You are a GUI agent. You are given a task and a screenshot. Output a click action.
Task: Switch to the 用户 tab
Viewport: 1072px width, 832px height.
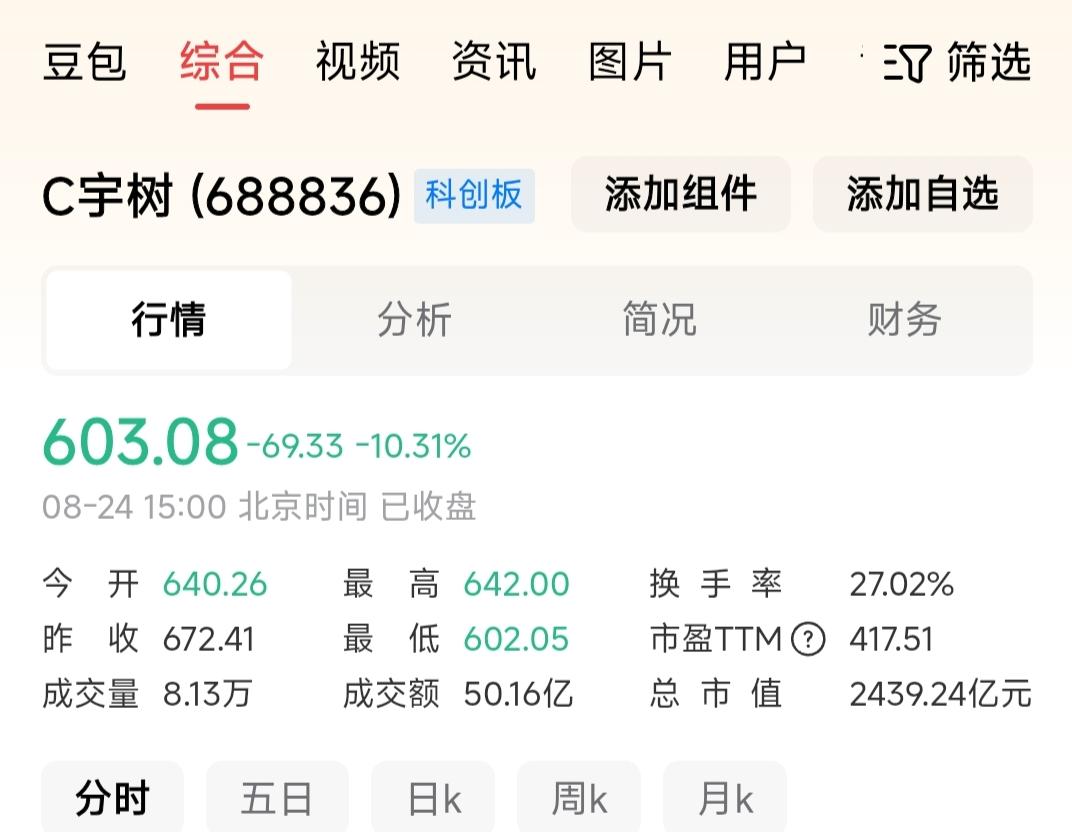coord(765,62)
